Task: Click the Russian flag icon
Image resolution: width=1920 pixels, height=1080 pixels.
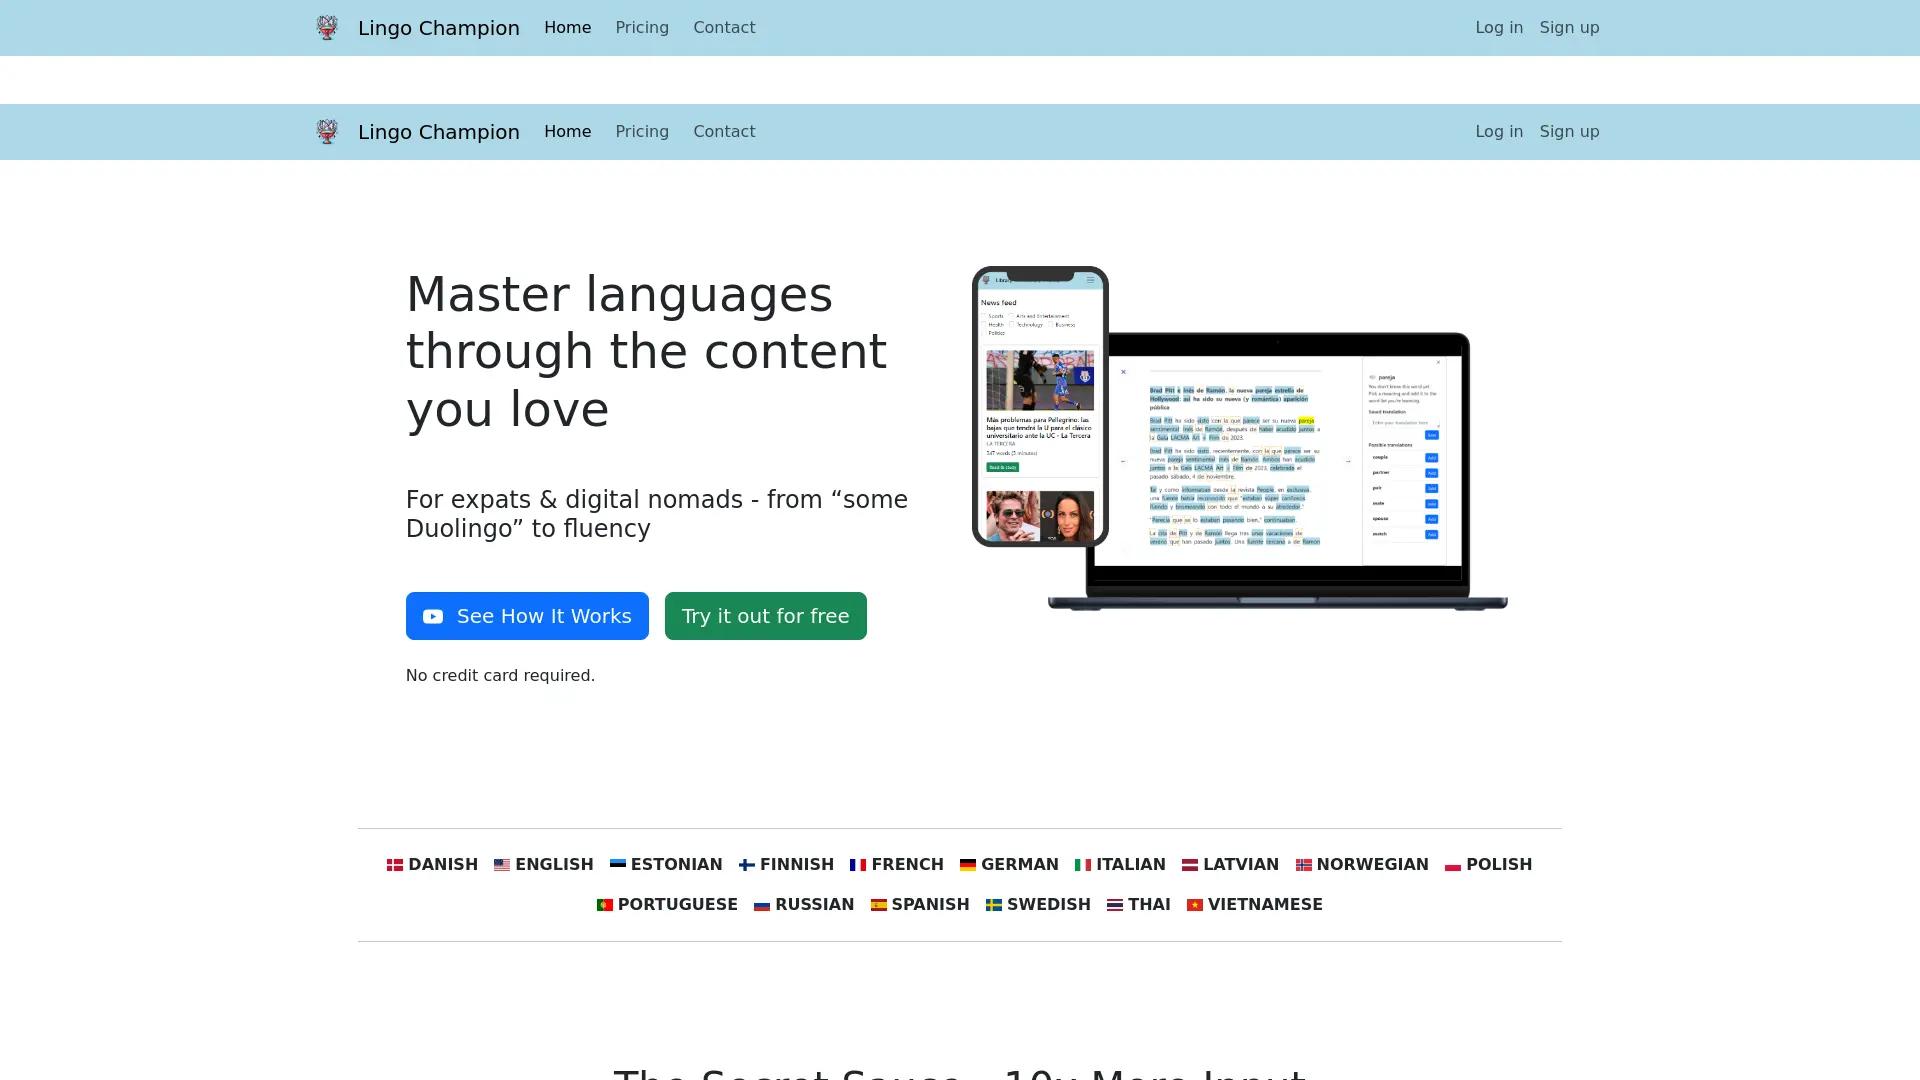Action: pos(763,904)
